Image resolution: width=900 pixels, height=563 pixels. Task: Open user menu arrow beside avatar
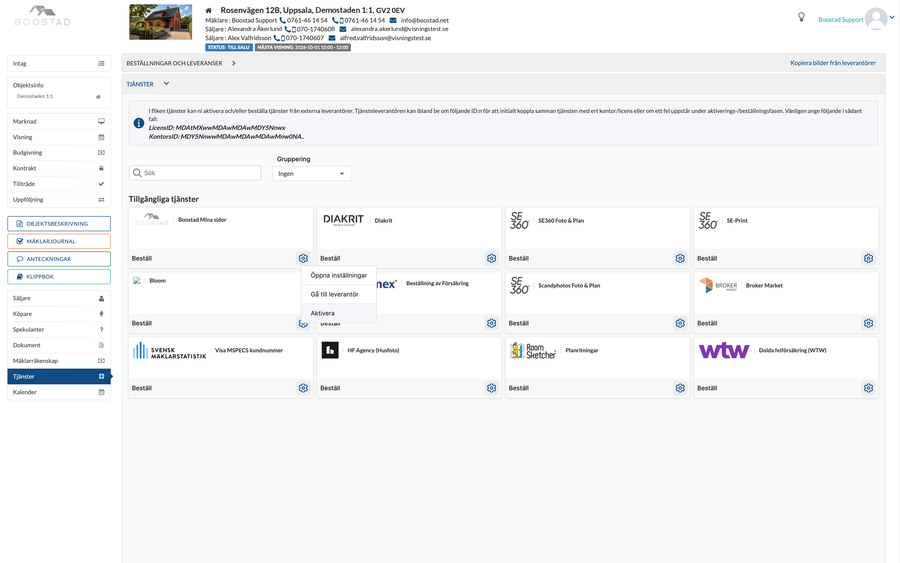pyautogui.click(x=892, y=17)
